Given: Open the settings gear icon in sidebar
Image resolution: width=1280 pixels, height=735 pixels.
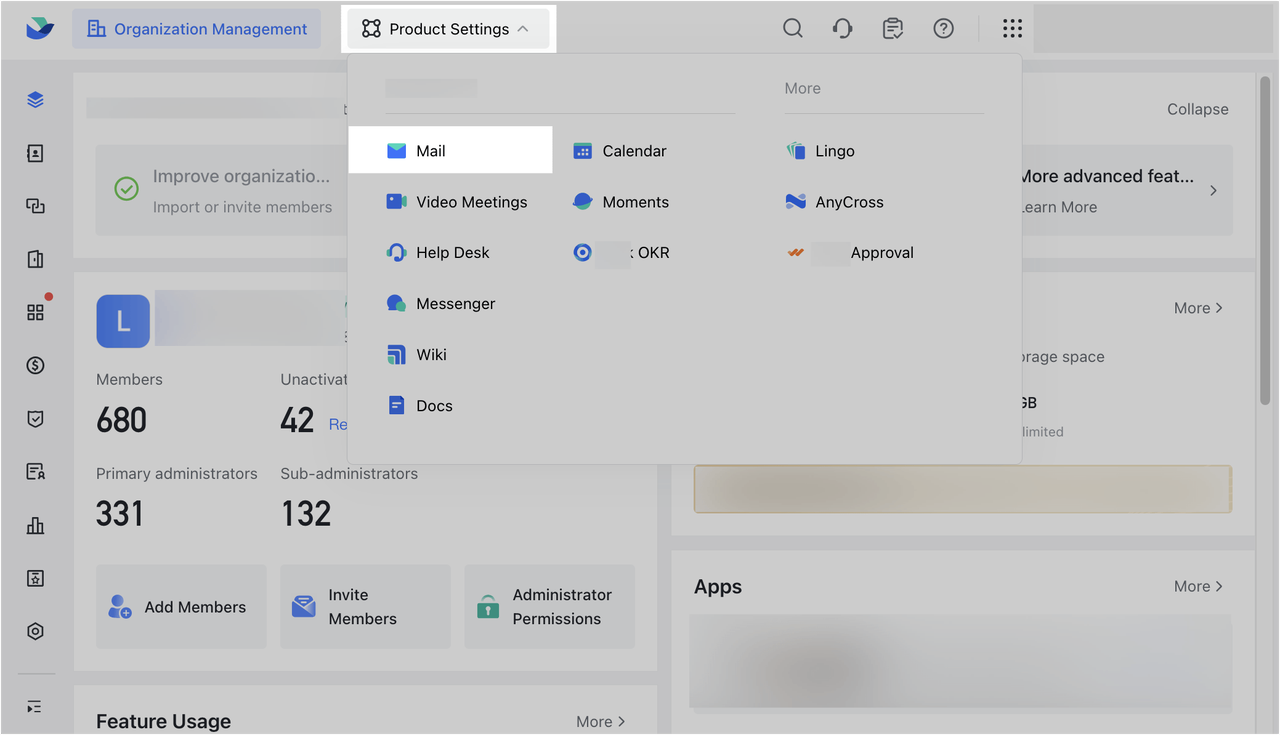Looking at the screenshot, I should [x=35, y=630].
